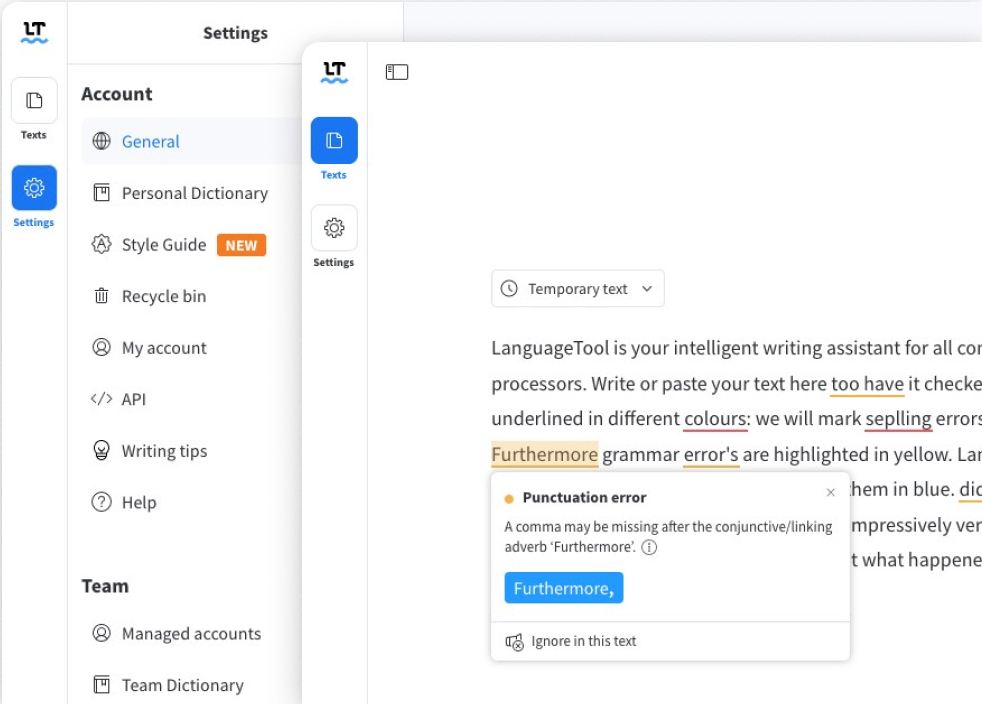The width and height of the screenshot is (982, 704).
Task: Click the info icon after 'Furthermore'
Action: (649, 547)
